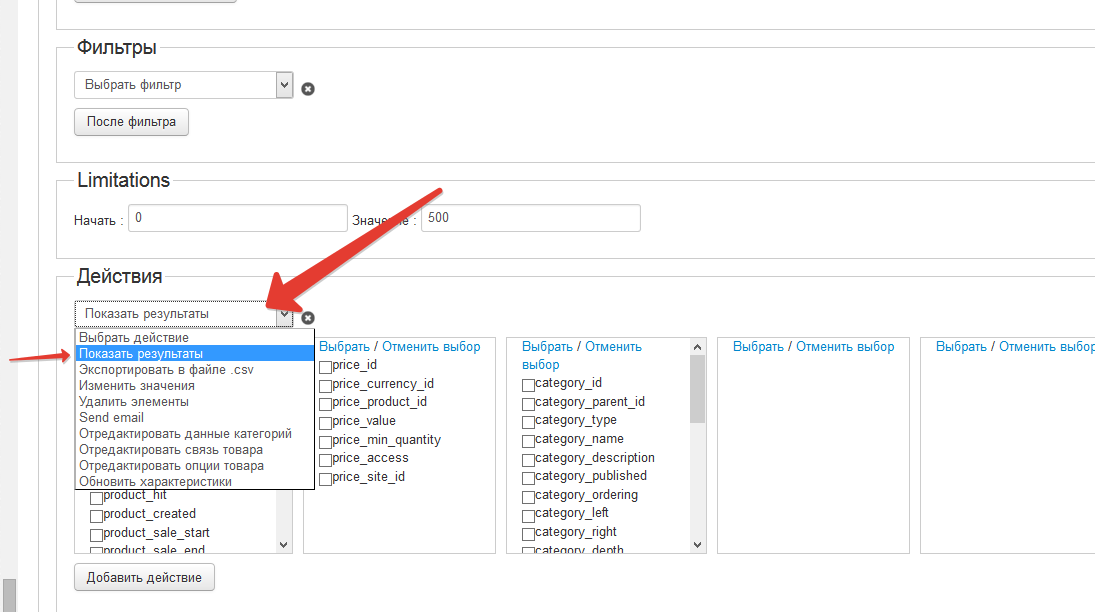
Task: Check the price_id checkbox
Action: coord(325,366)
